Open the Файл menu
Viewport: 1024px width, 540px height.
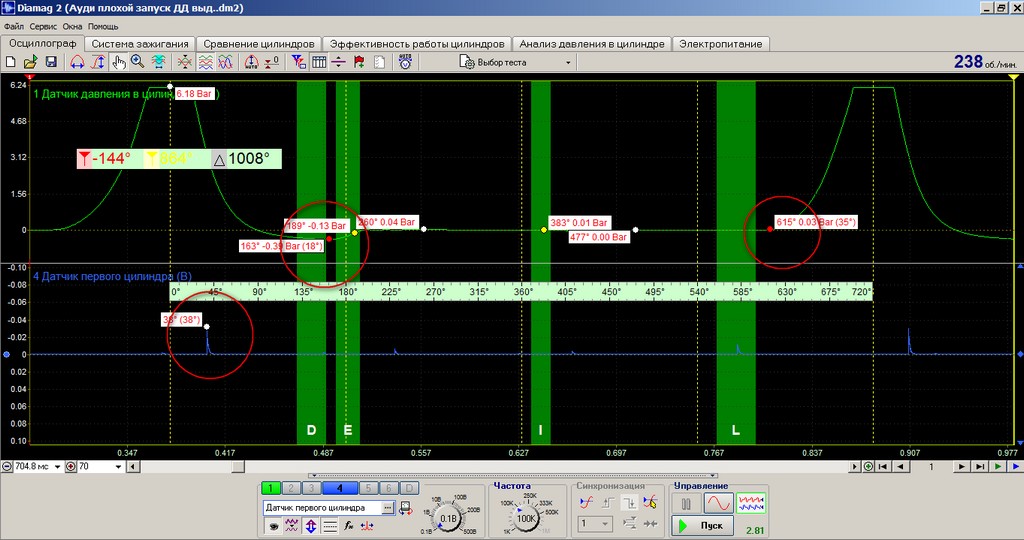click(x=14, y=27)
